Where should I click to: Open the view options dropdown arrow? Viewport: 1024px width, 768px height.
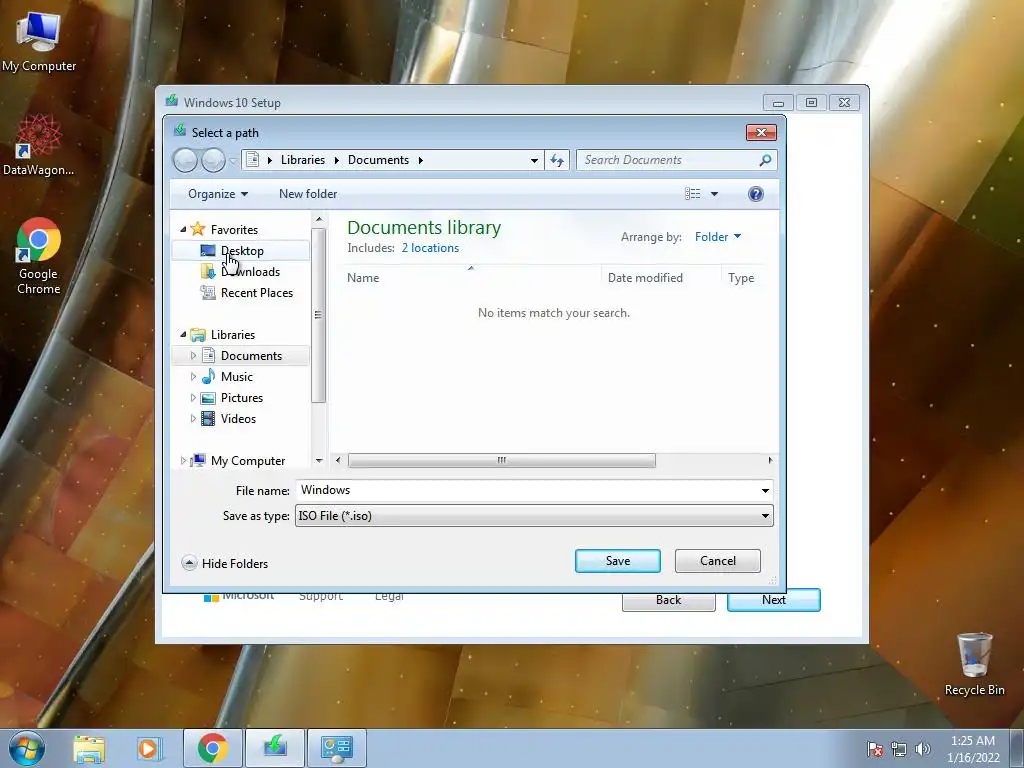714,194
